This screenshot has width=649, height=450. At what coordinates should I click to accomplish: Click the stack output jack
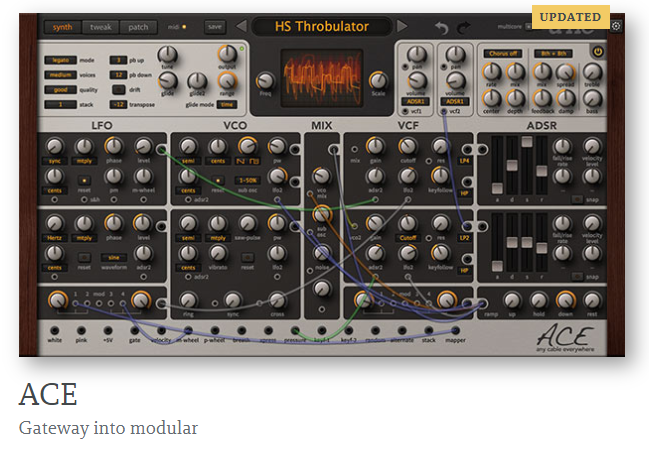tap(429, 330)
